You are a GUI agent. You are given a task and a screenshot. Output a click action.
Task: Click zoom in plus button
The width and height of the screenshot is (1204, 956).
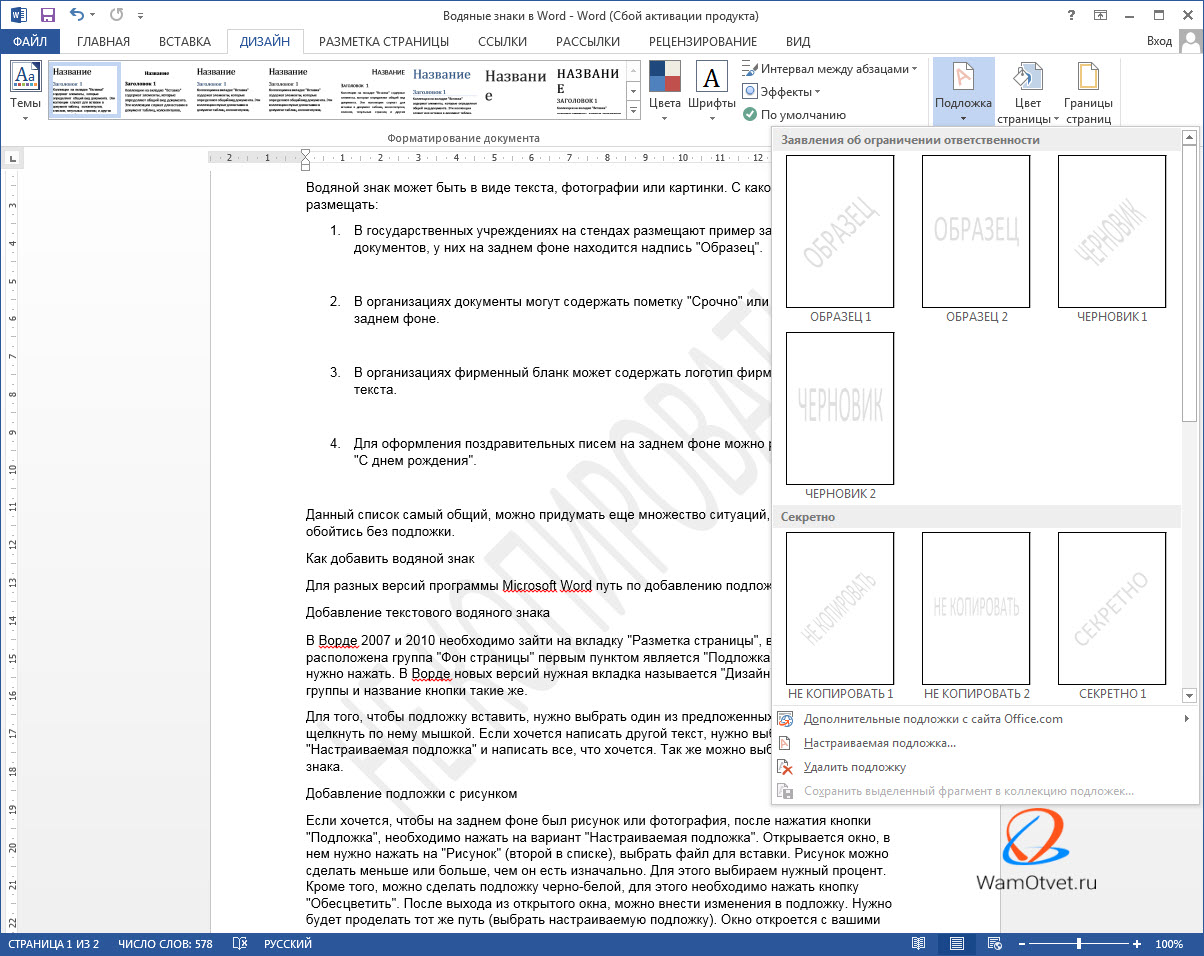pyautogui.click(x=1139, y=944)
